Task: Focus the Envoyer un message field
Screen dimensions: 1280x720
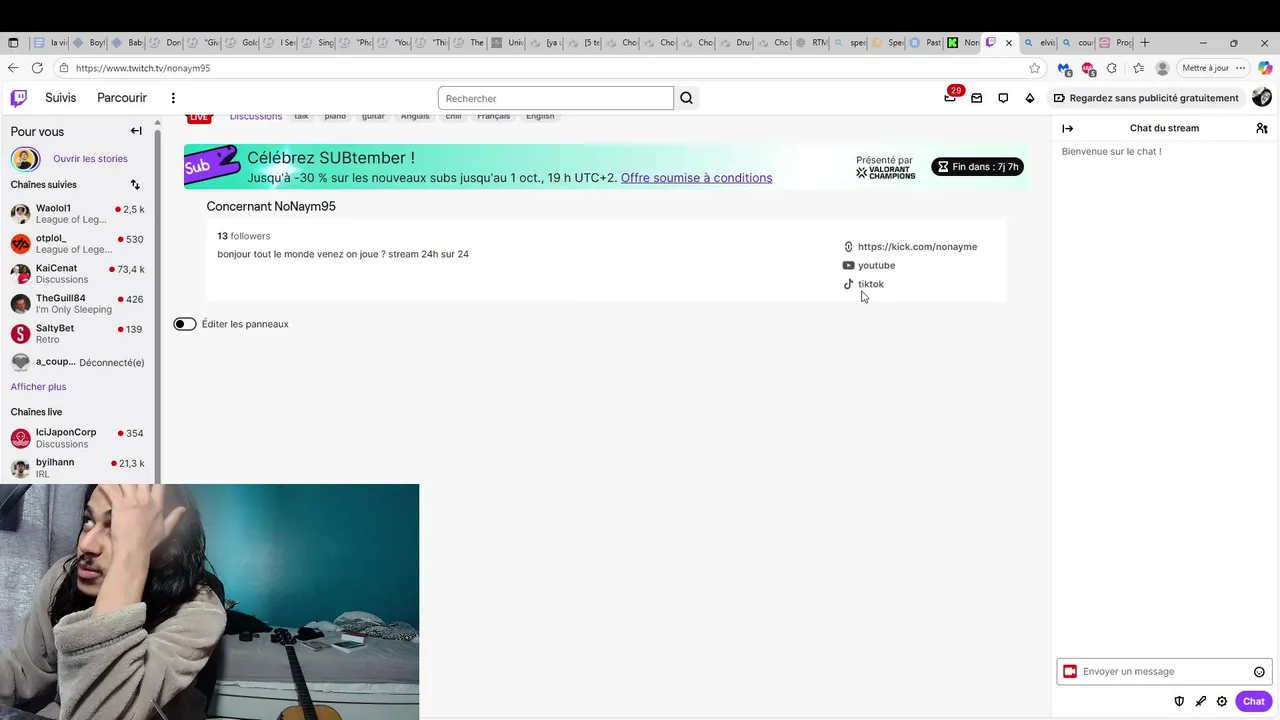Action: pos(1164,672)
